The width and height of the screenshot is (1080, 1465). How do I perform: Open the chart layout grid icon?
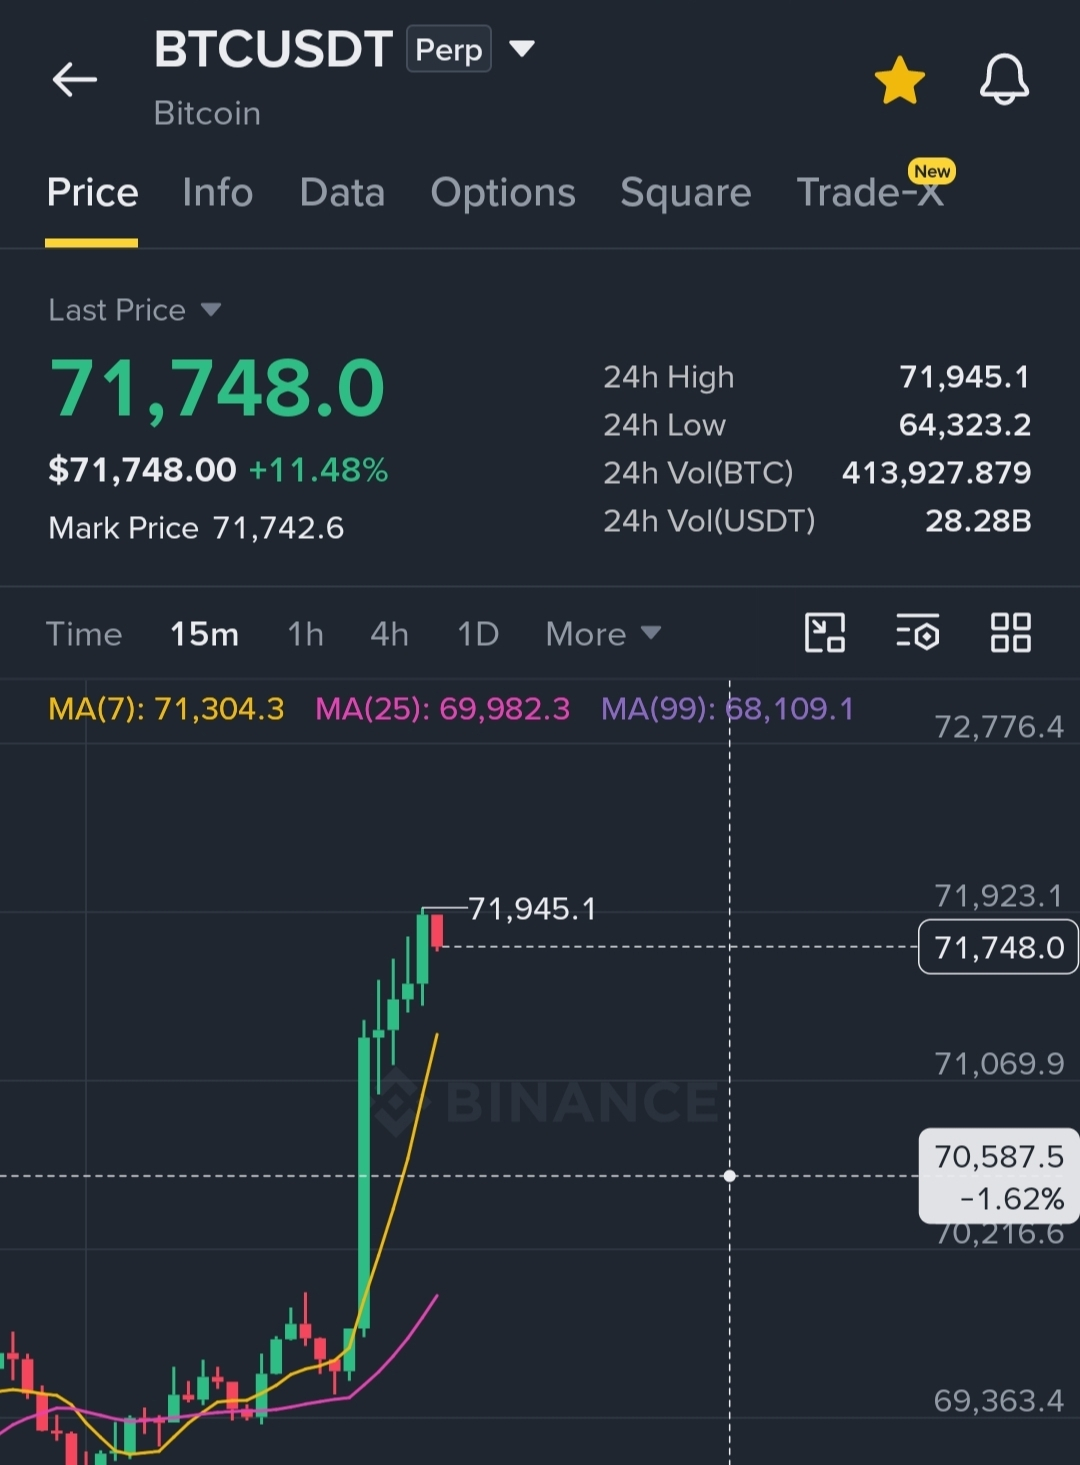pyautogui.click(x=1010, y=633)
